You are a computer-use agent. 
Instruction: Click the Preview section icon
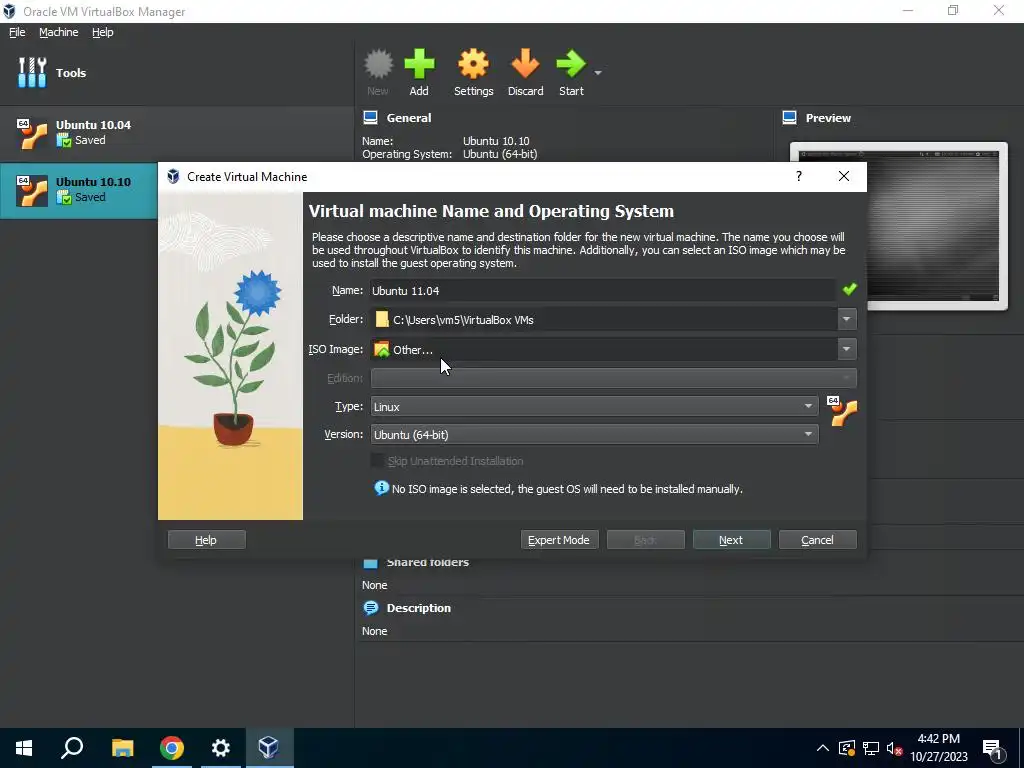click(x=790, y=118)
